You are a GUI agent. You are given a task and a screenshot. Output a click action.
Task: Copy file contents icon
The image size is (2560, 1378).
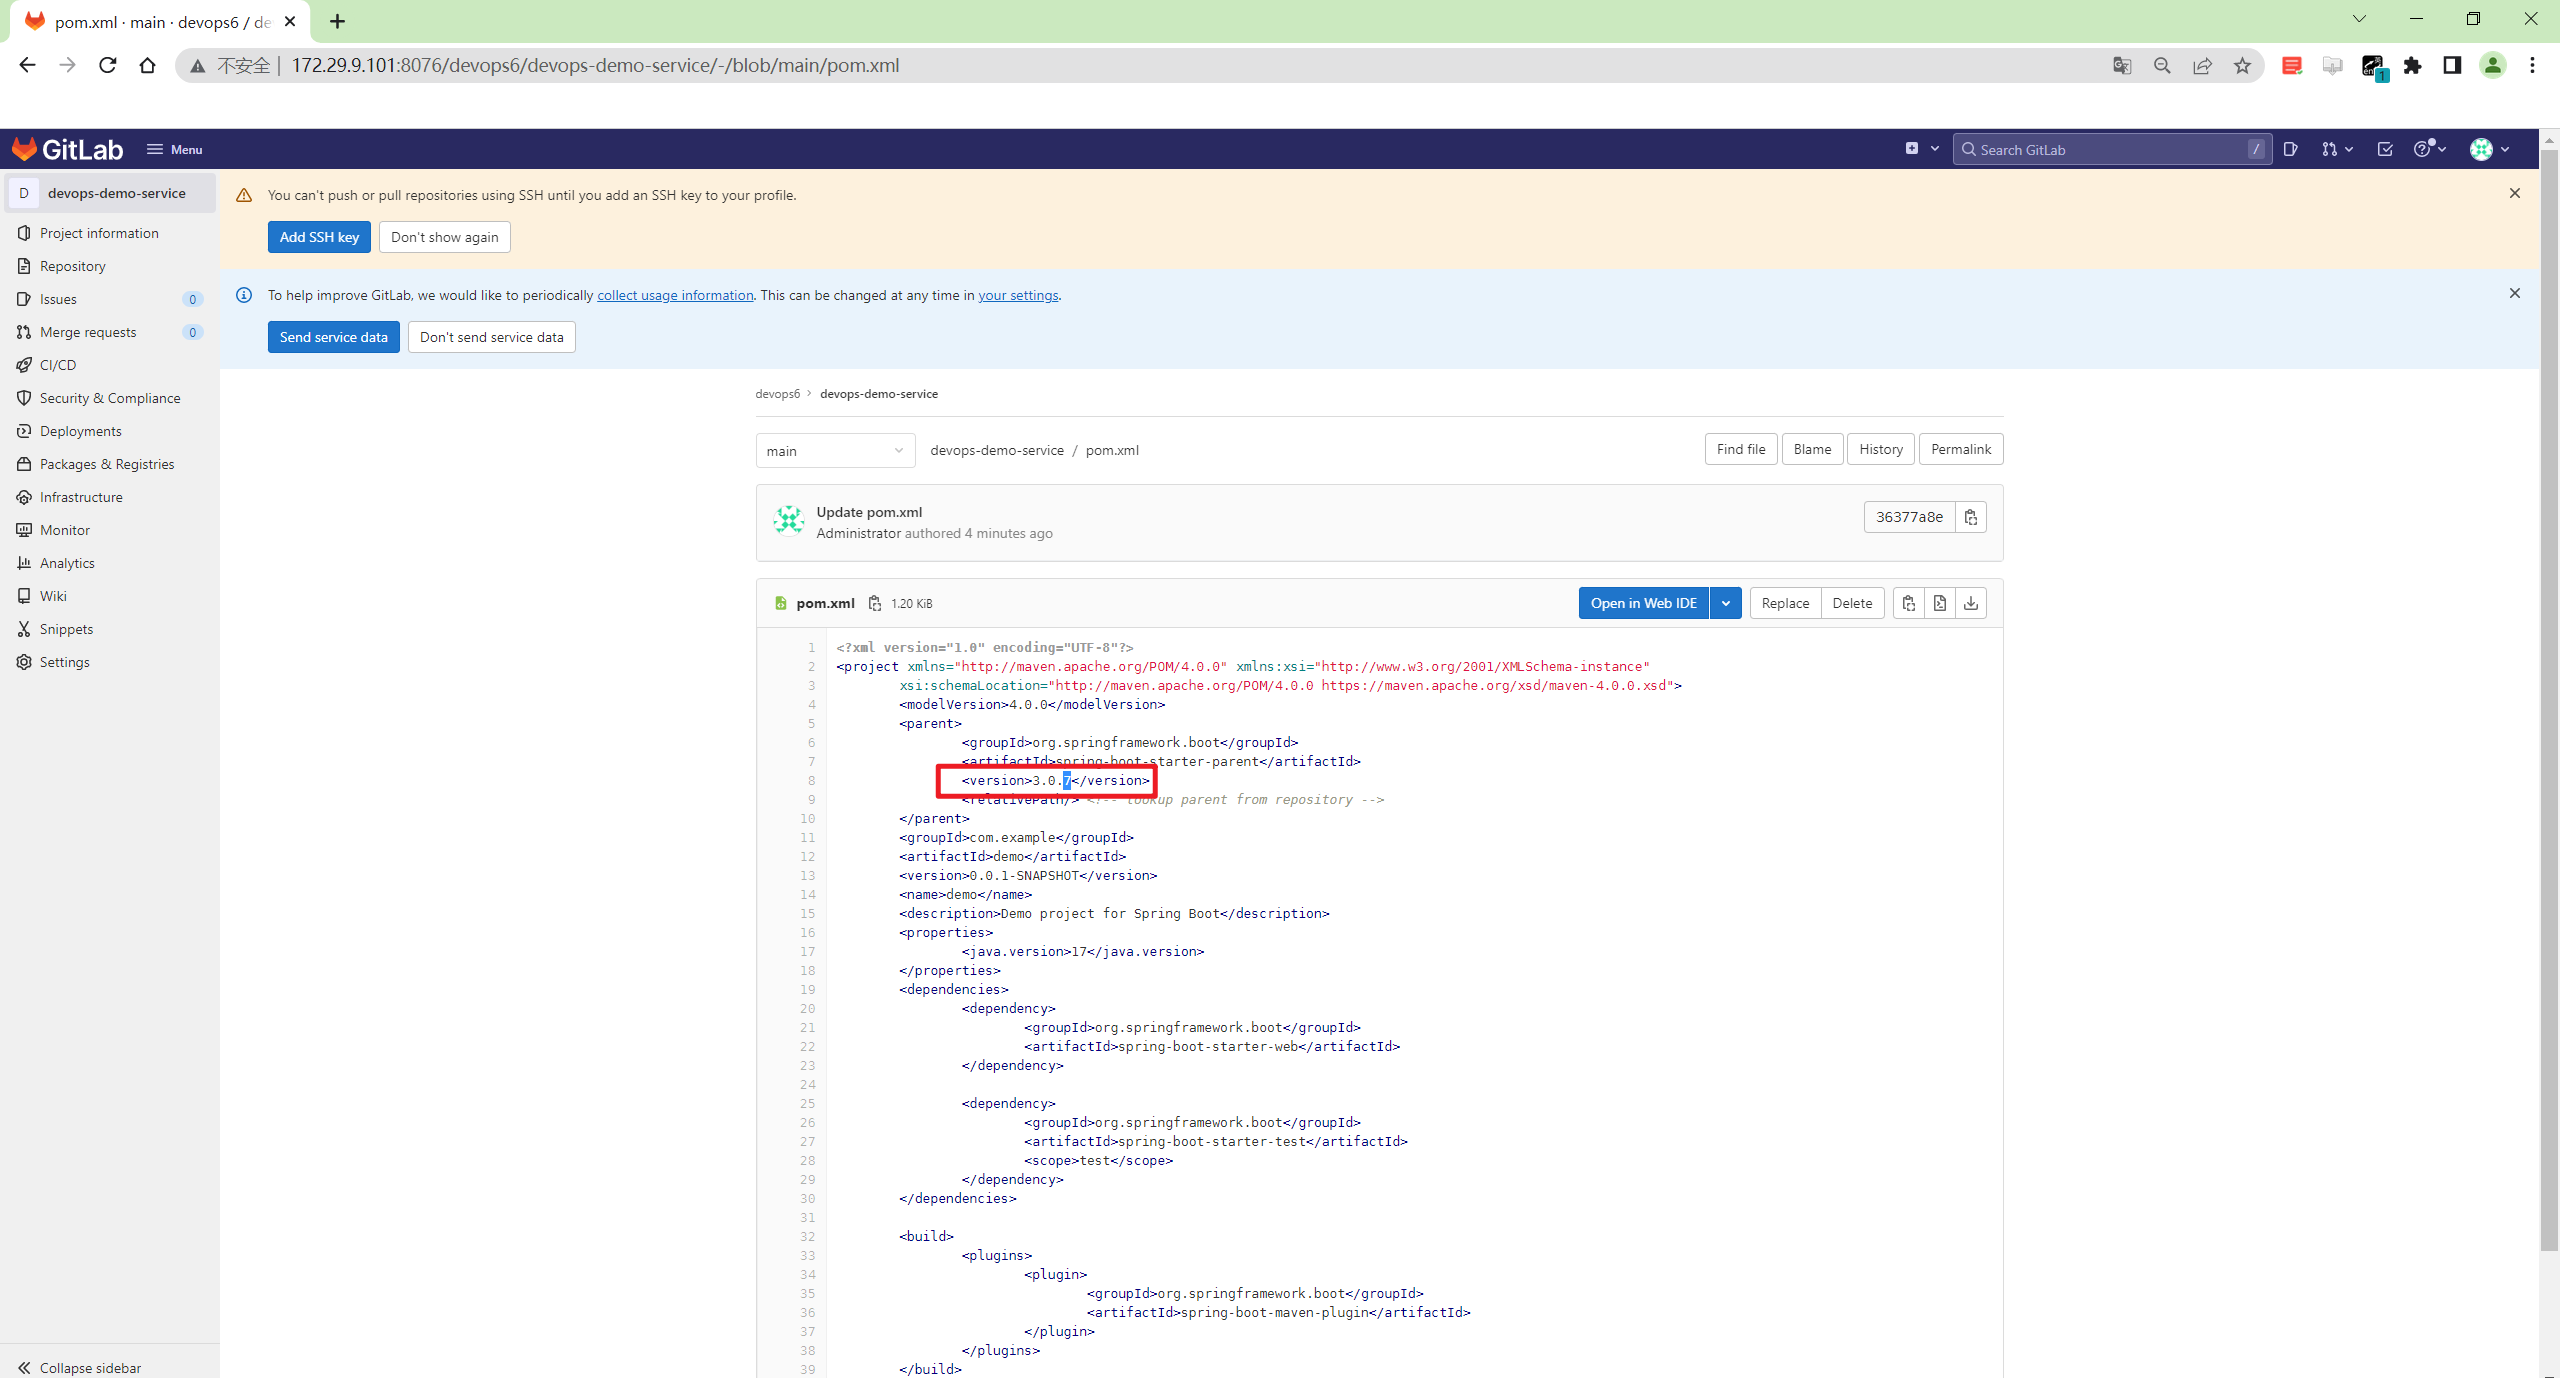coord(1908,603)
